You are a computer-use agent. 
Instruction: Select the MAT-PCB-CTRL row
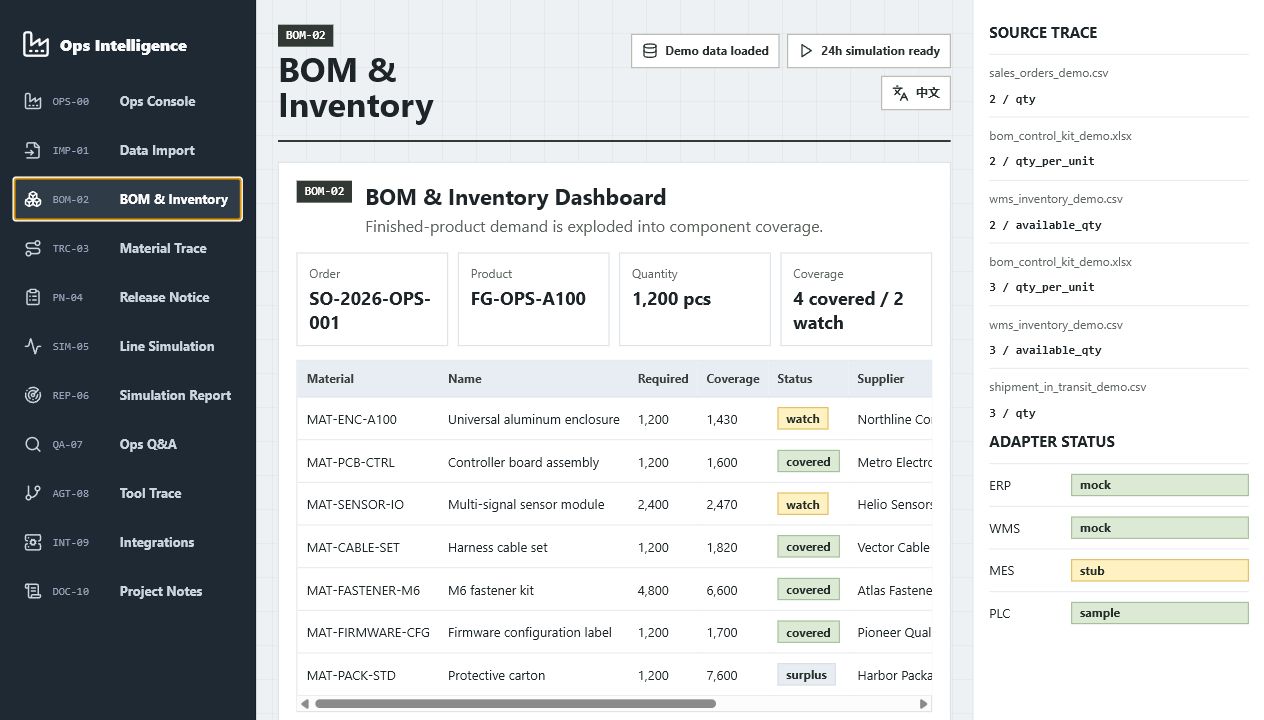[x=614, y=462]
